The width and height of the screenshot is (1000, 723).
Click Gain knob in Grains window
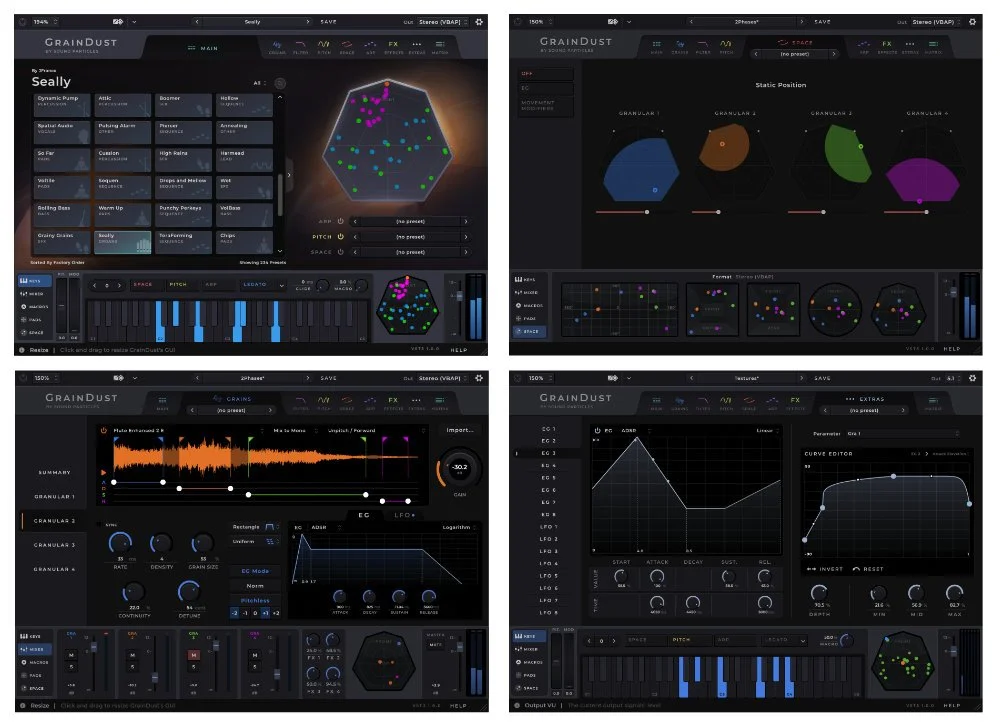pyautogui.click(x=459, y=469)
